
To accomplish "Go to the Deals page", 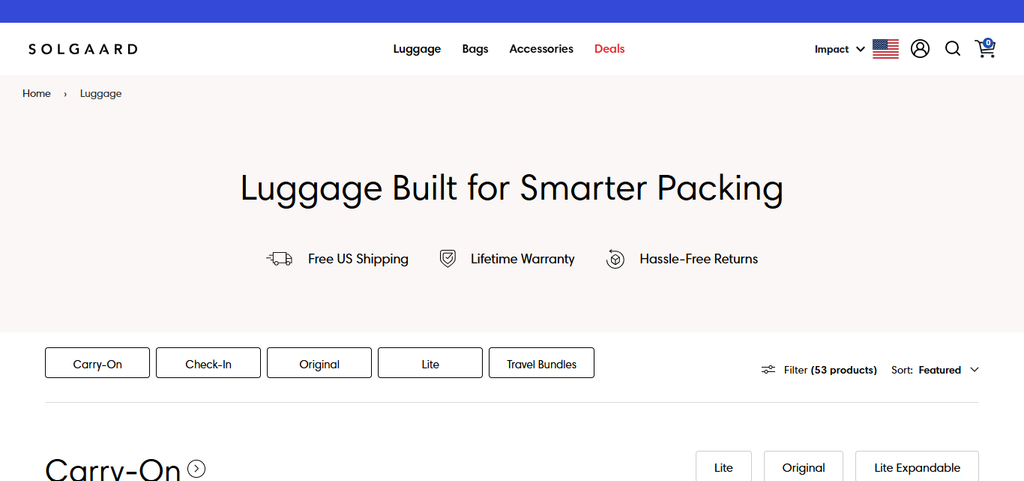I will (609, 49).
